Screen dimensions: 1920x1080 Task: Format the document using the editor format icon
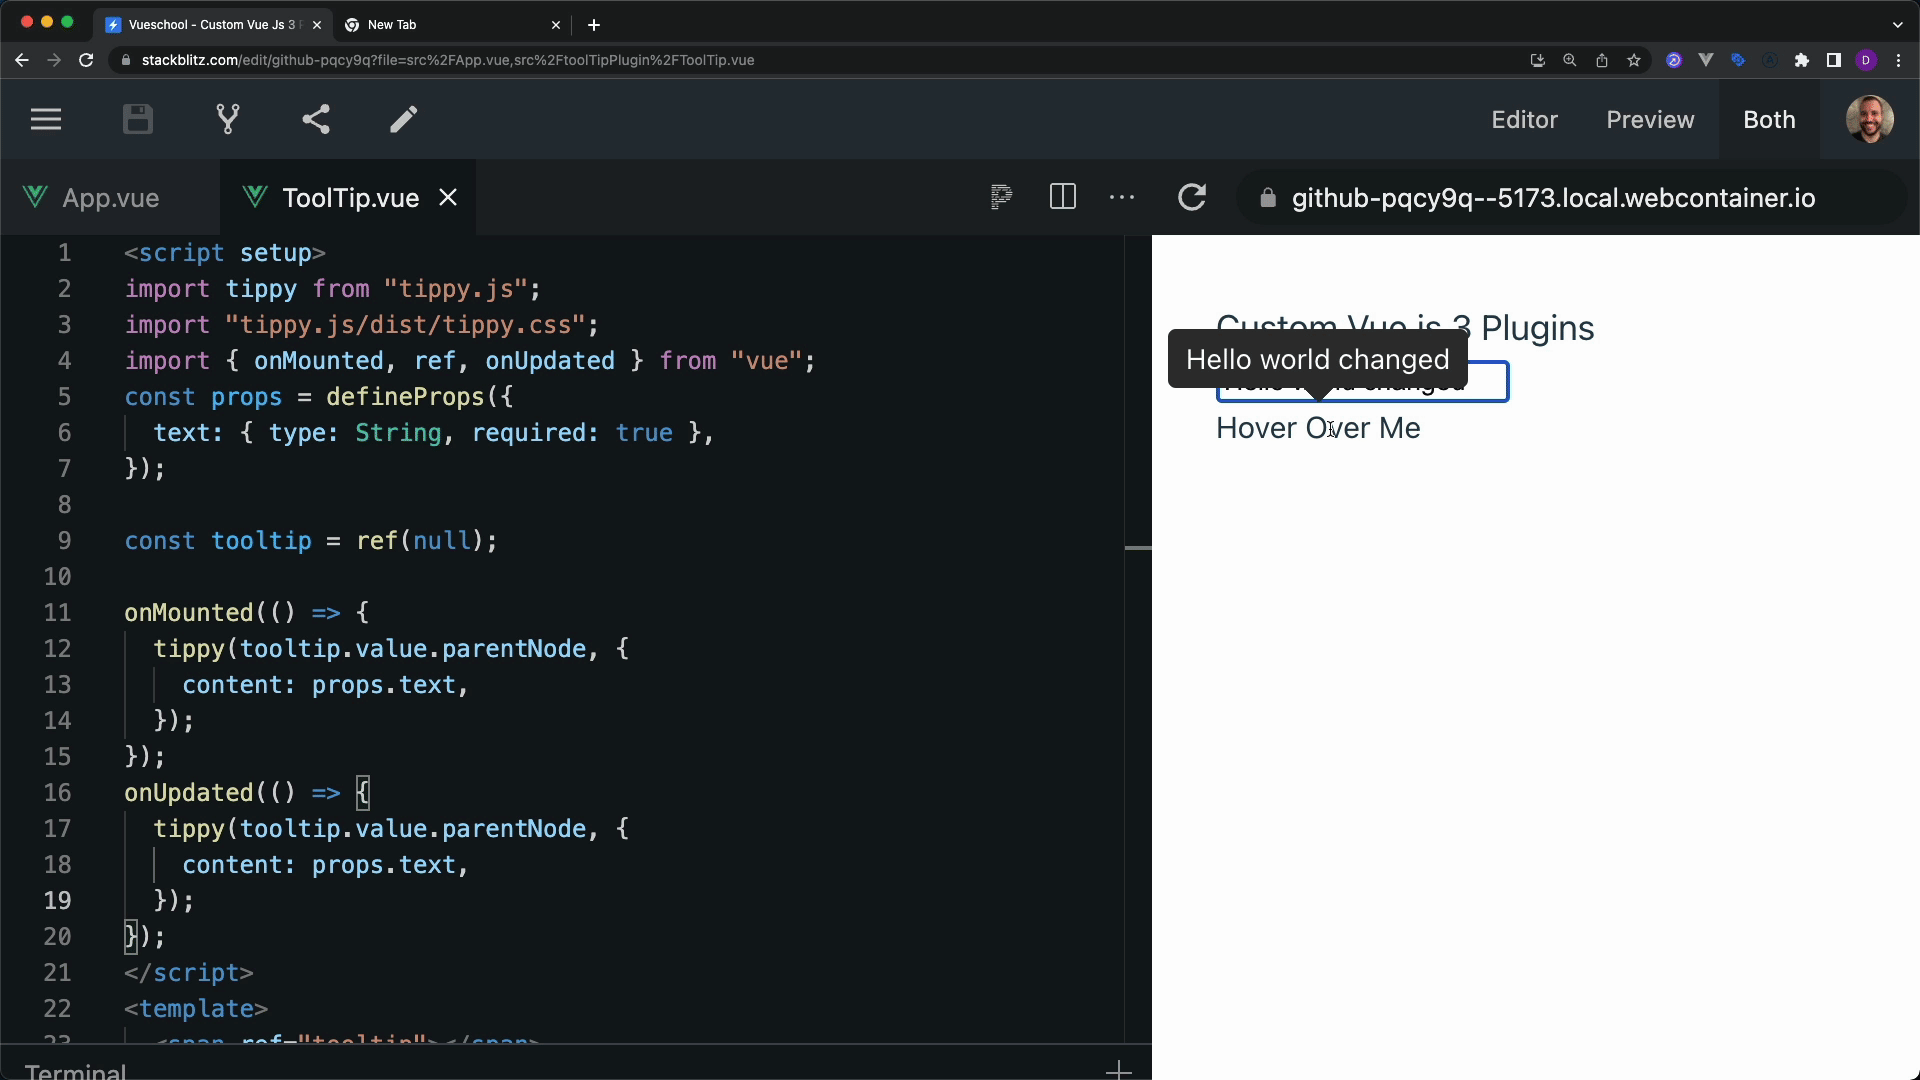[1001, 197]
